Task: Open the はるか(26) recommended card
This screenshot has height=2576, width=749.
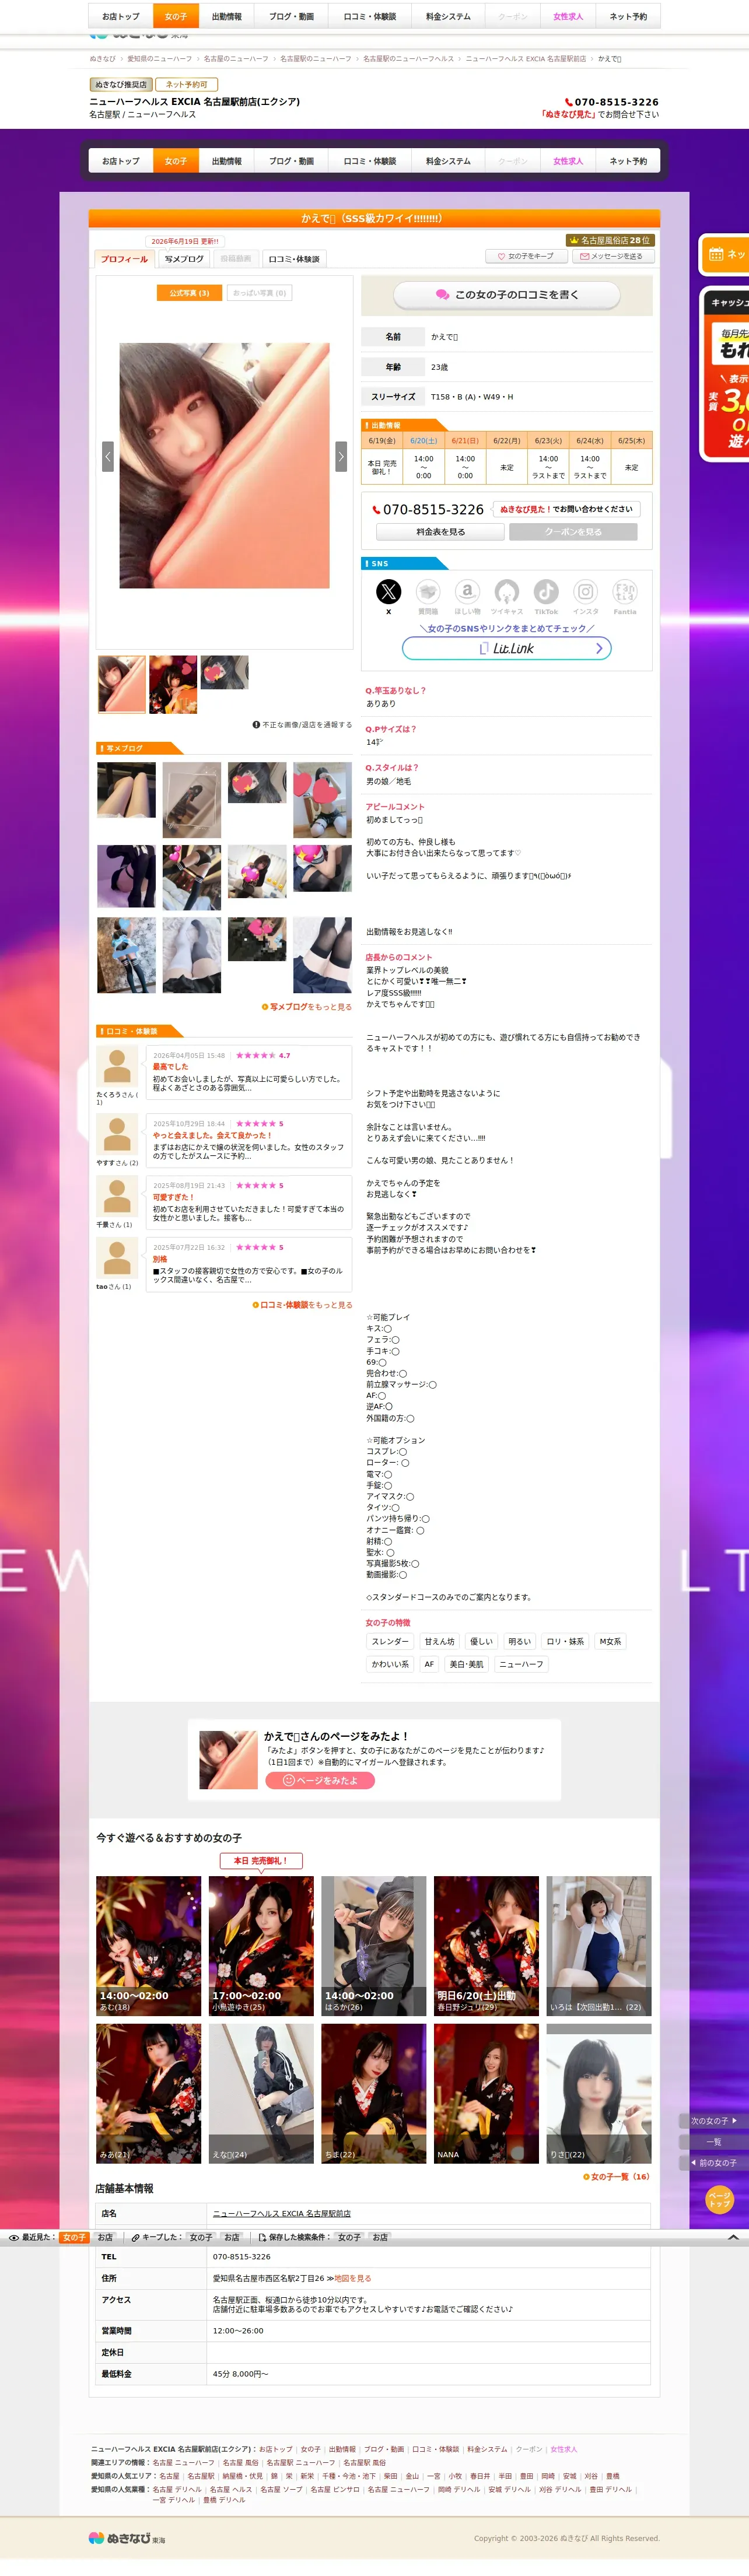Action: click(374, 1946)
